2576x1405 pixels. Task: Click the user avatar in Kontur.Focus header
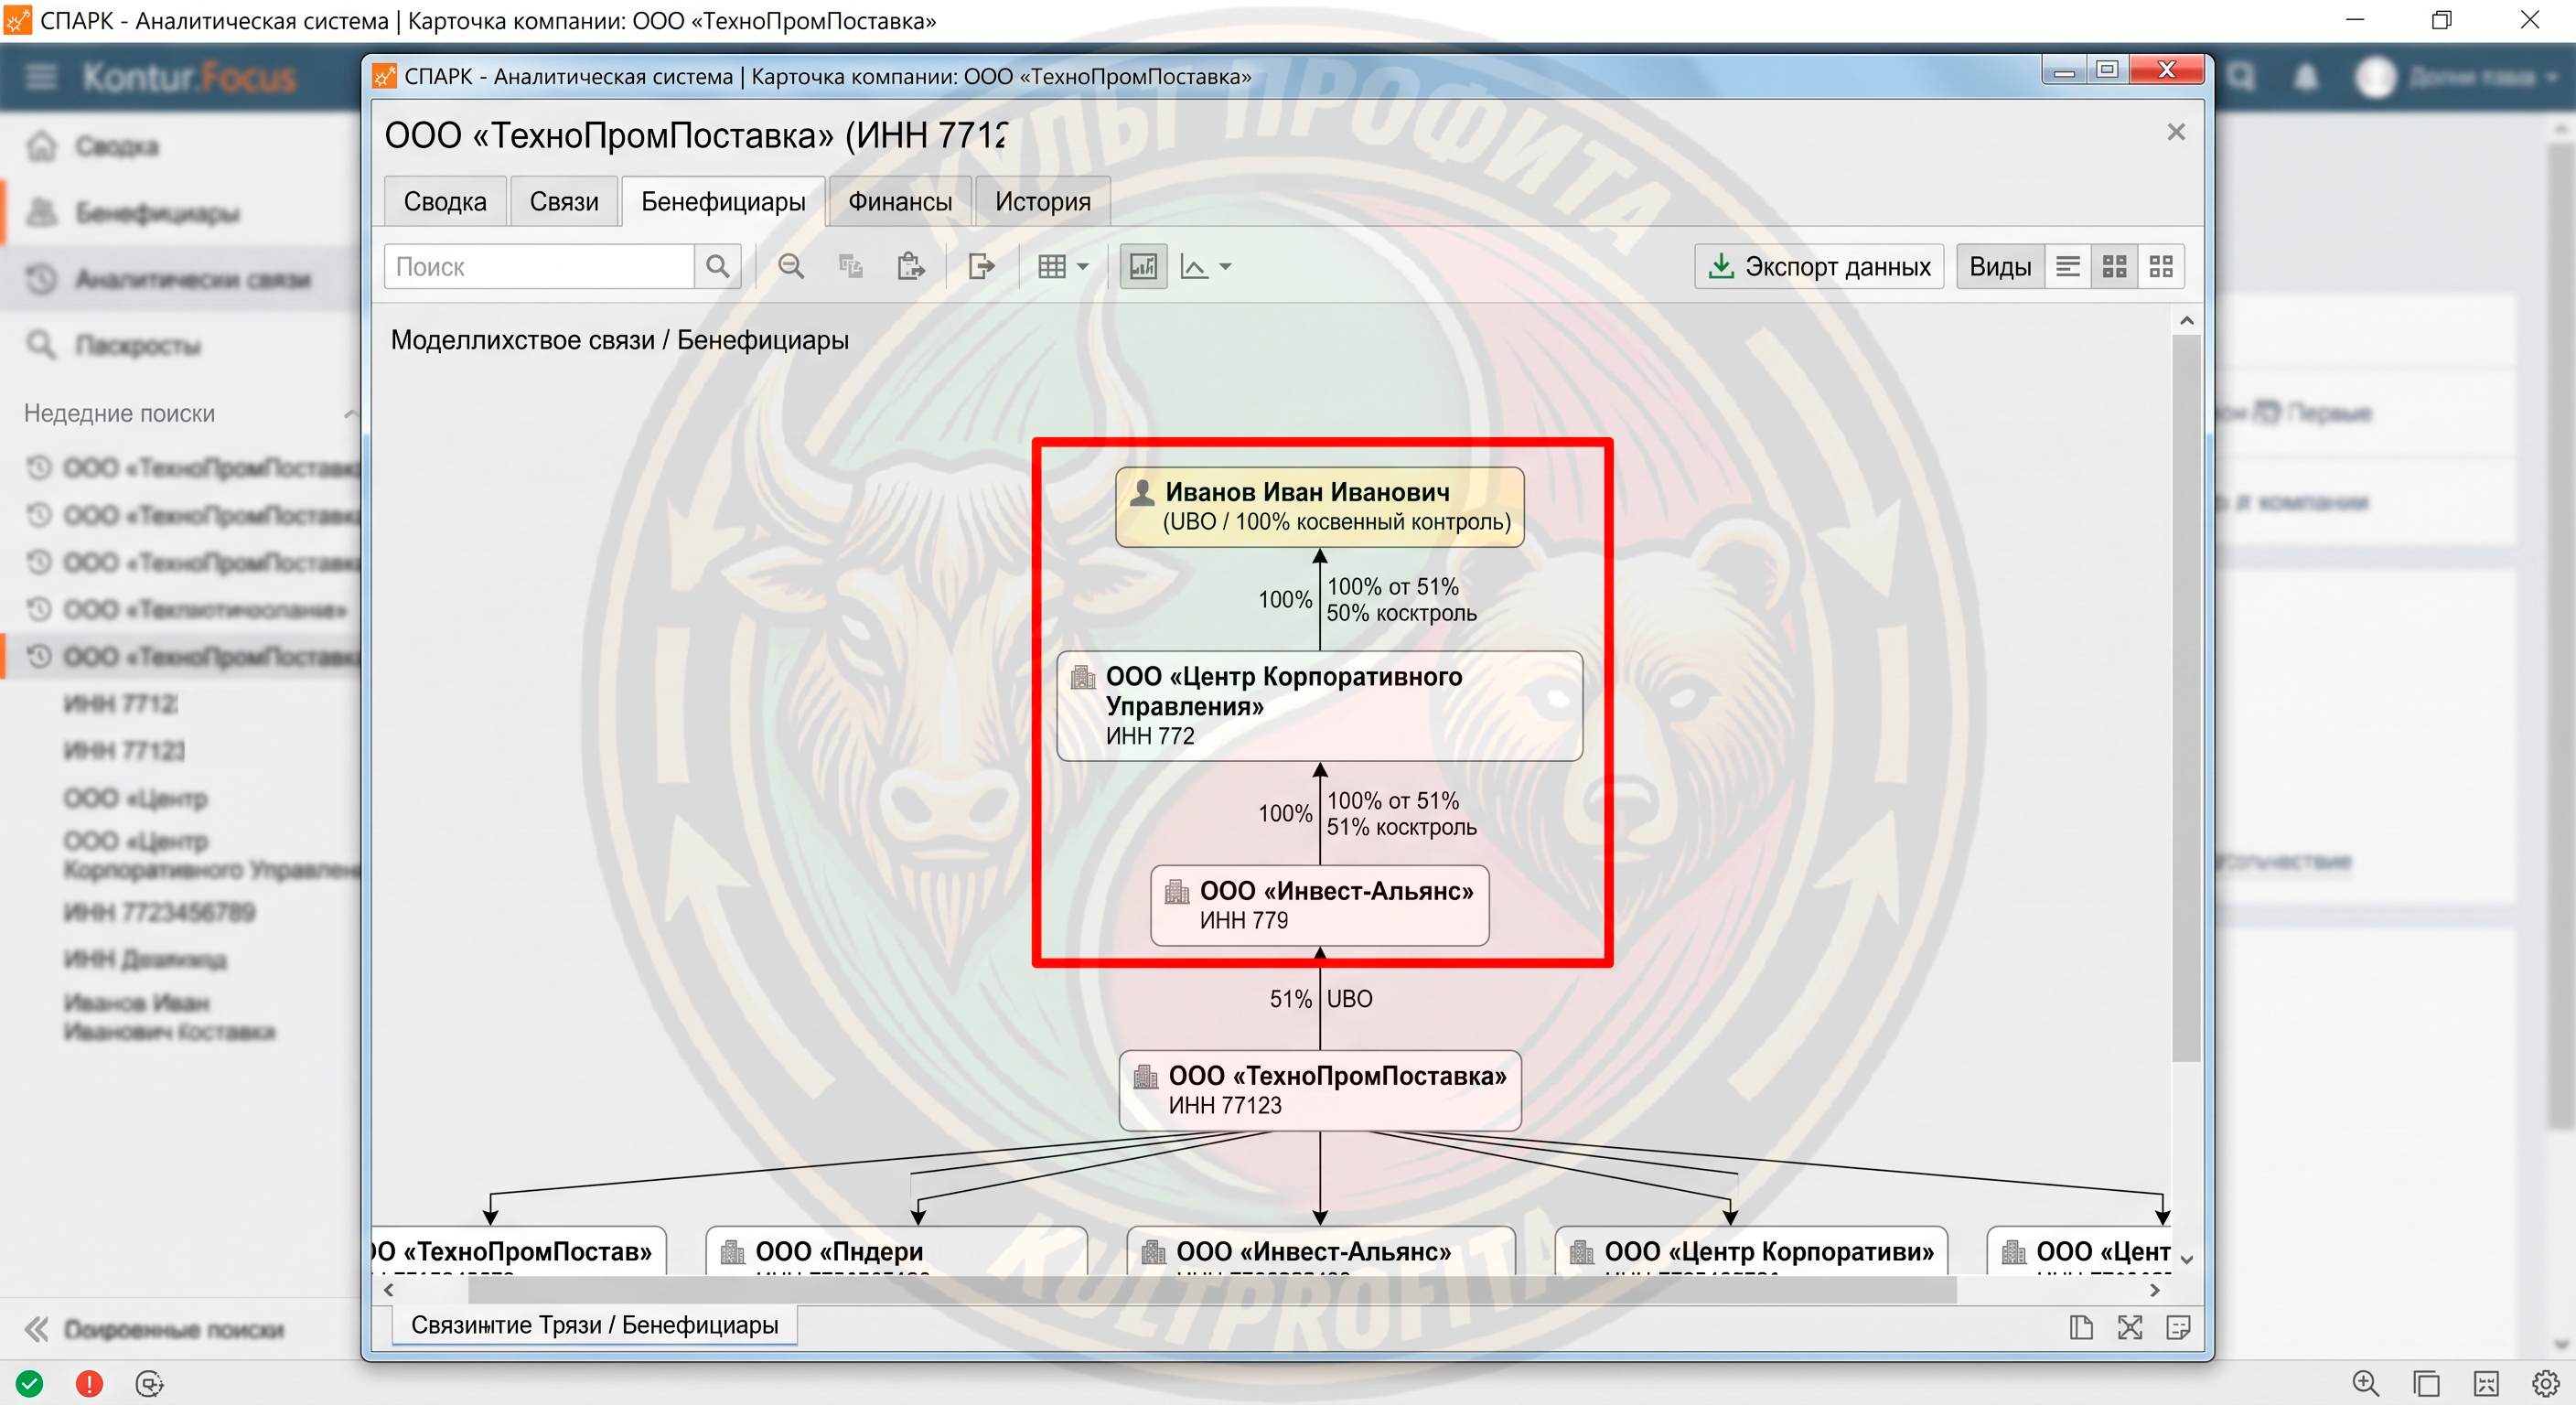(x=2376, y=77)
